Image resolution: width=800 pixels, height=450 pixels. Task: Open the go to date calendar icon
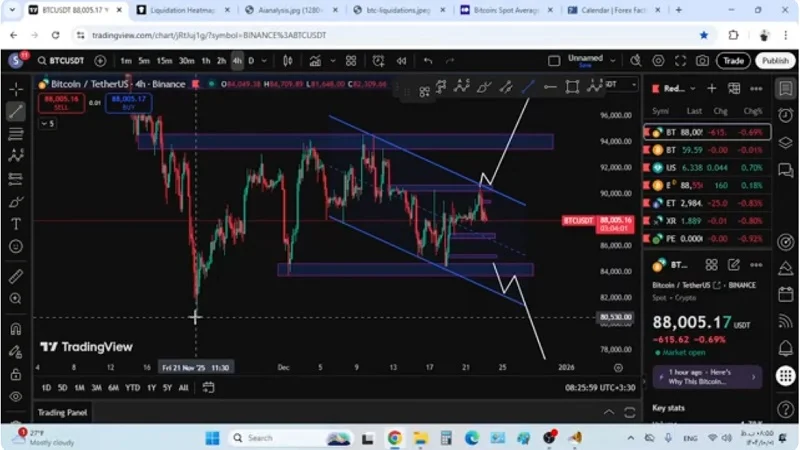click(x=208, y=388)
